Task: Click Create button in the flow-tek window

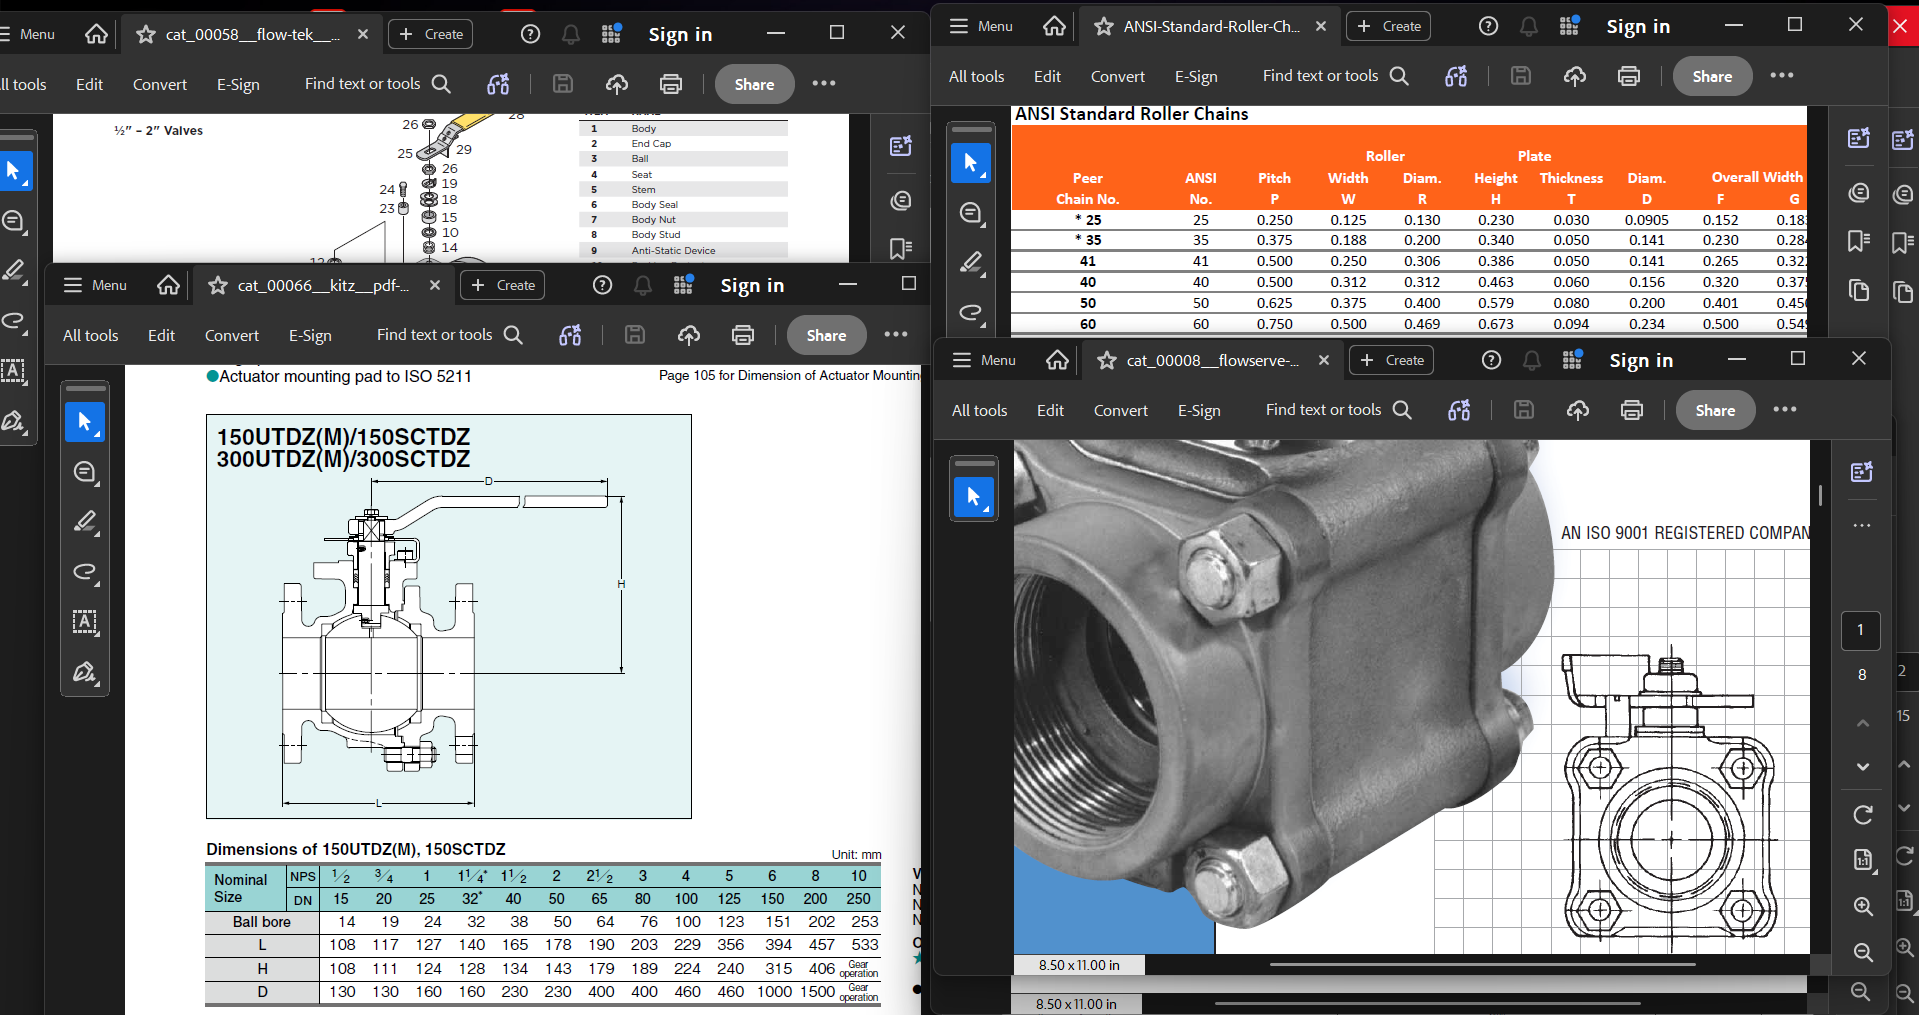Action: 431,34
